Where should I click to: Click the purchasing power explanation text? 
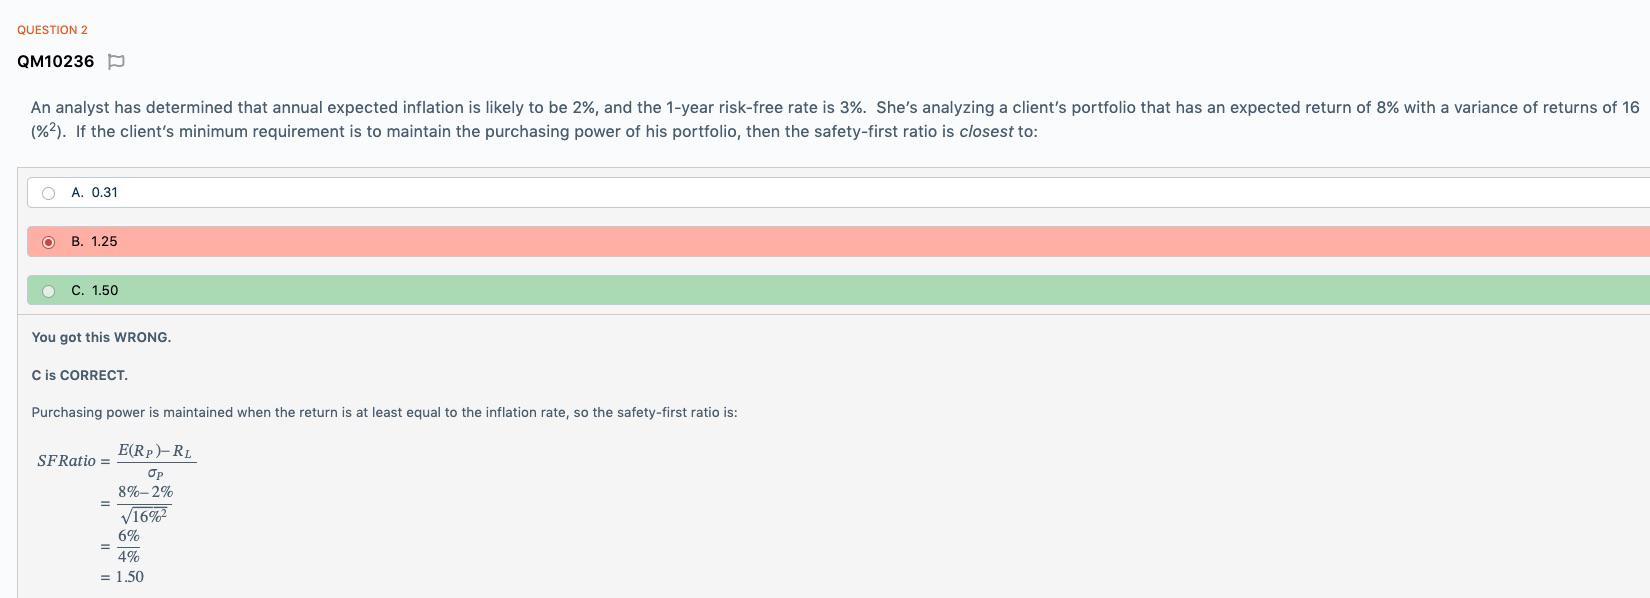tap(384, 411)
